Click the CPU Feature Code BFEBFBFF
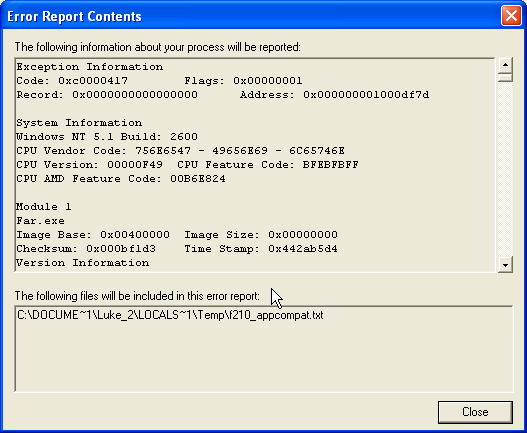 [331, 165]
